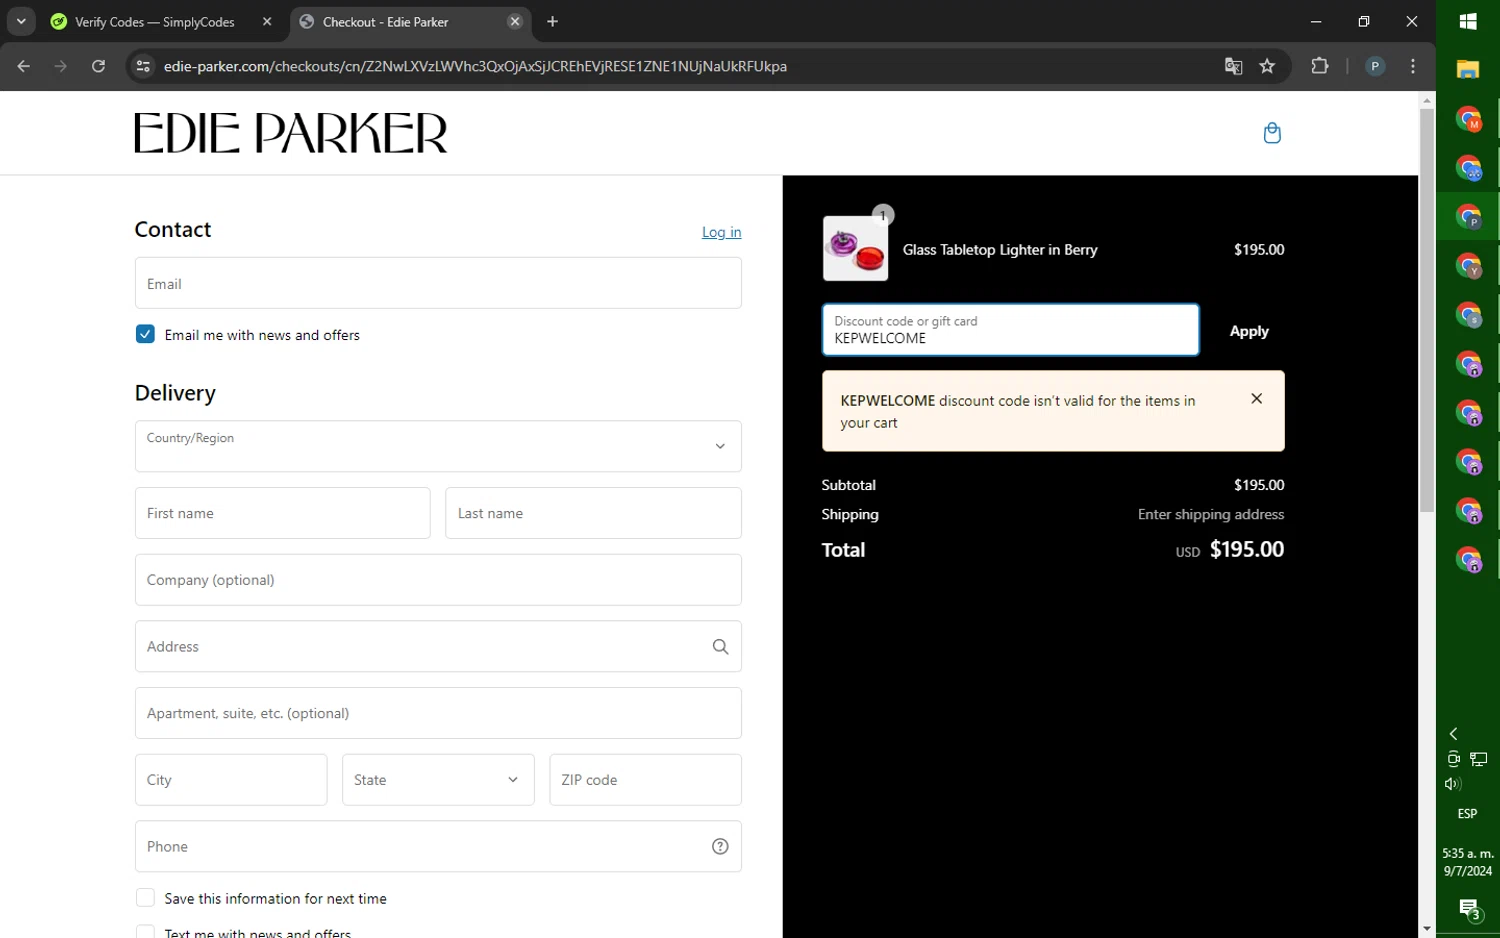Open Chrome with Y profile badge in taskbar
The width and height of the screenshot is (1500, 938).
pyautogui.click(x=1468, y=266)
